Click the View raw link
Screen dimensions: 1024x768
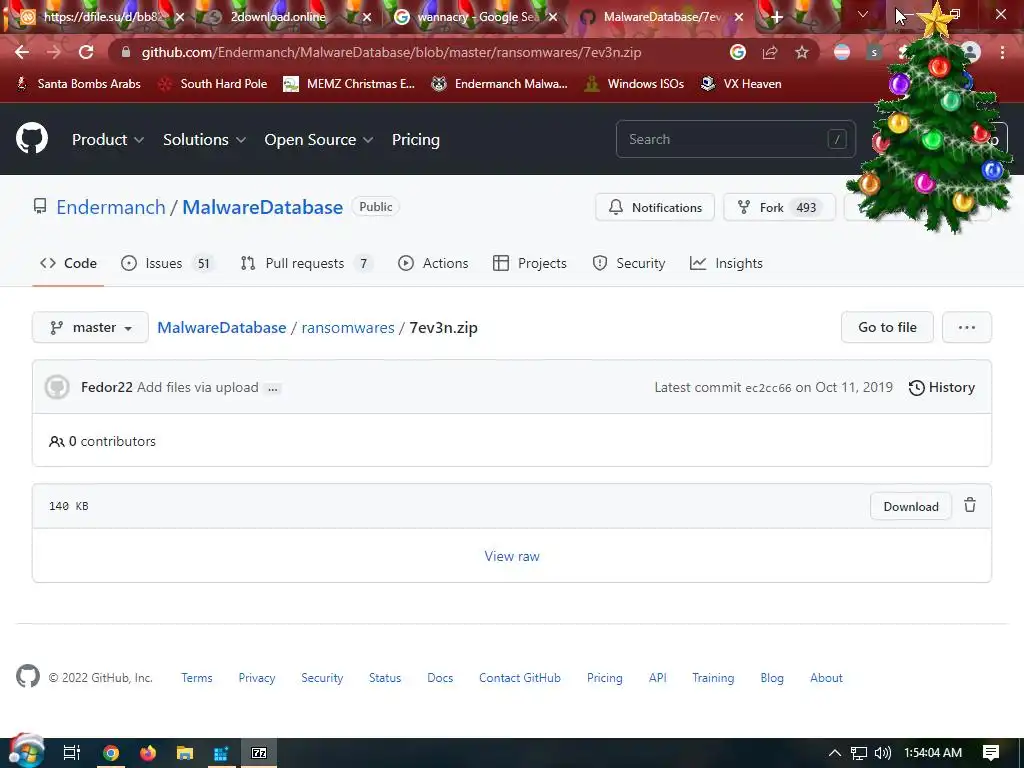point(512,556)
